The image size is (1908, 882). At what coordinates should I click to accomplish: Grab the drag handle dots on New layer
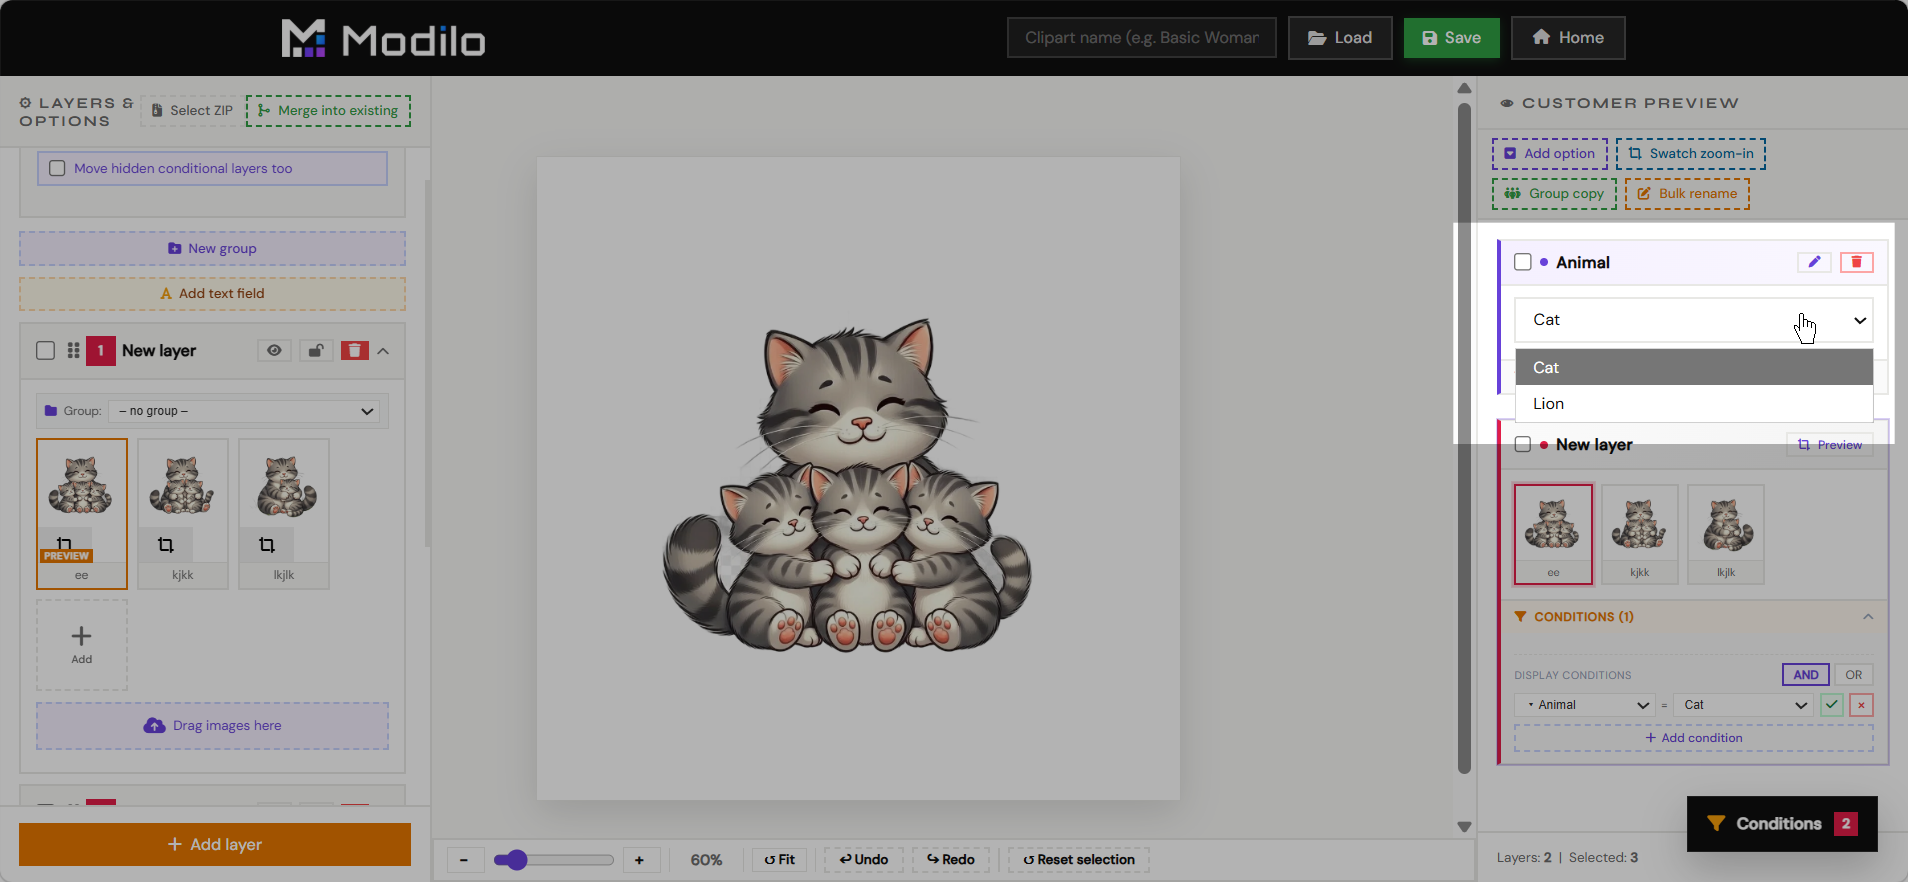click(73, 350)
